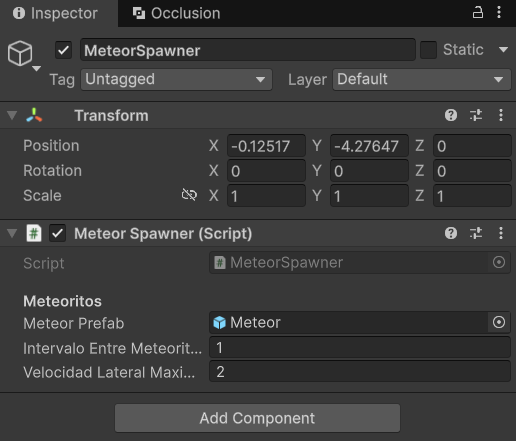Disable the MeteorSpawner GameObject active checkbox

tap(63, 50)
